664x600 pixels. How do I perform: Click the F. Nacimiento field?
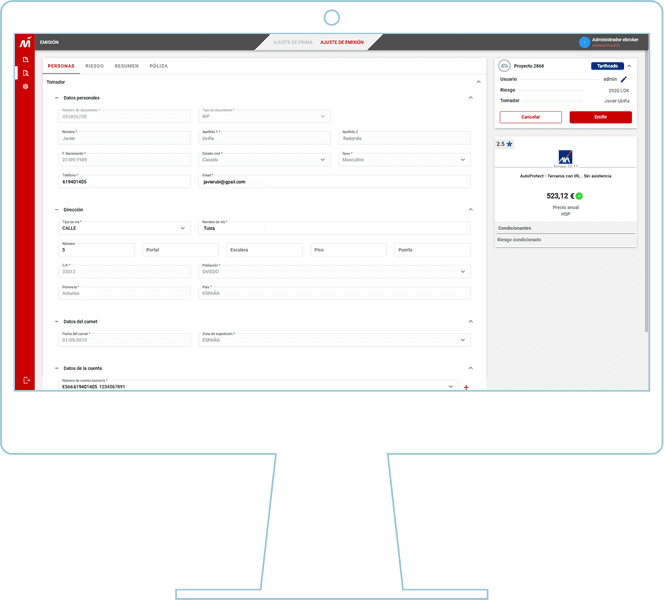[x=124, y=159]
